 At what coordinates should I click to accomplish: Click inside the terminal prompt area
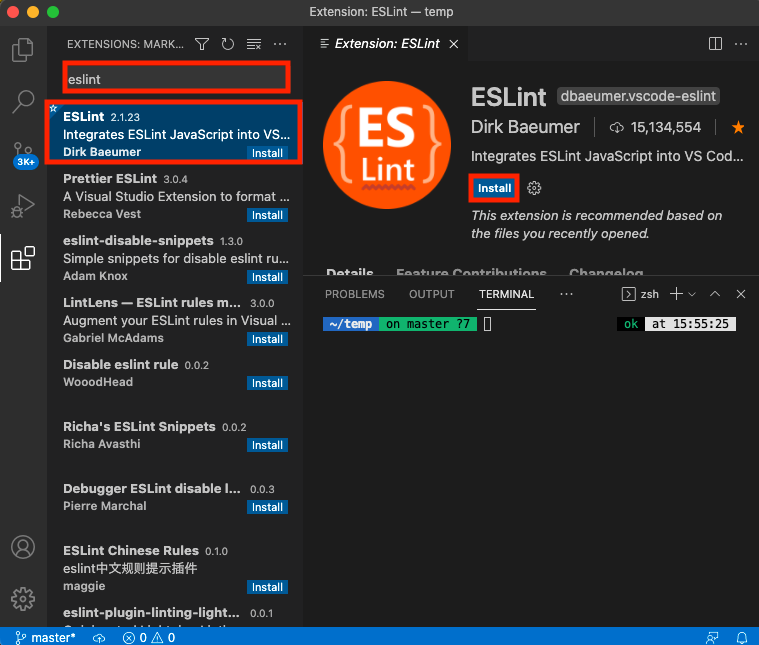(x=487, y=324)
